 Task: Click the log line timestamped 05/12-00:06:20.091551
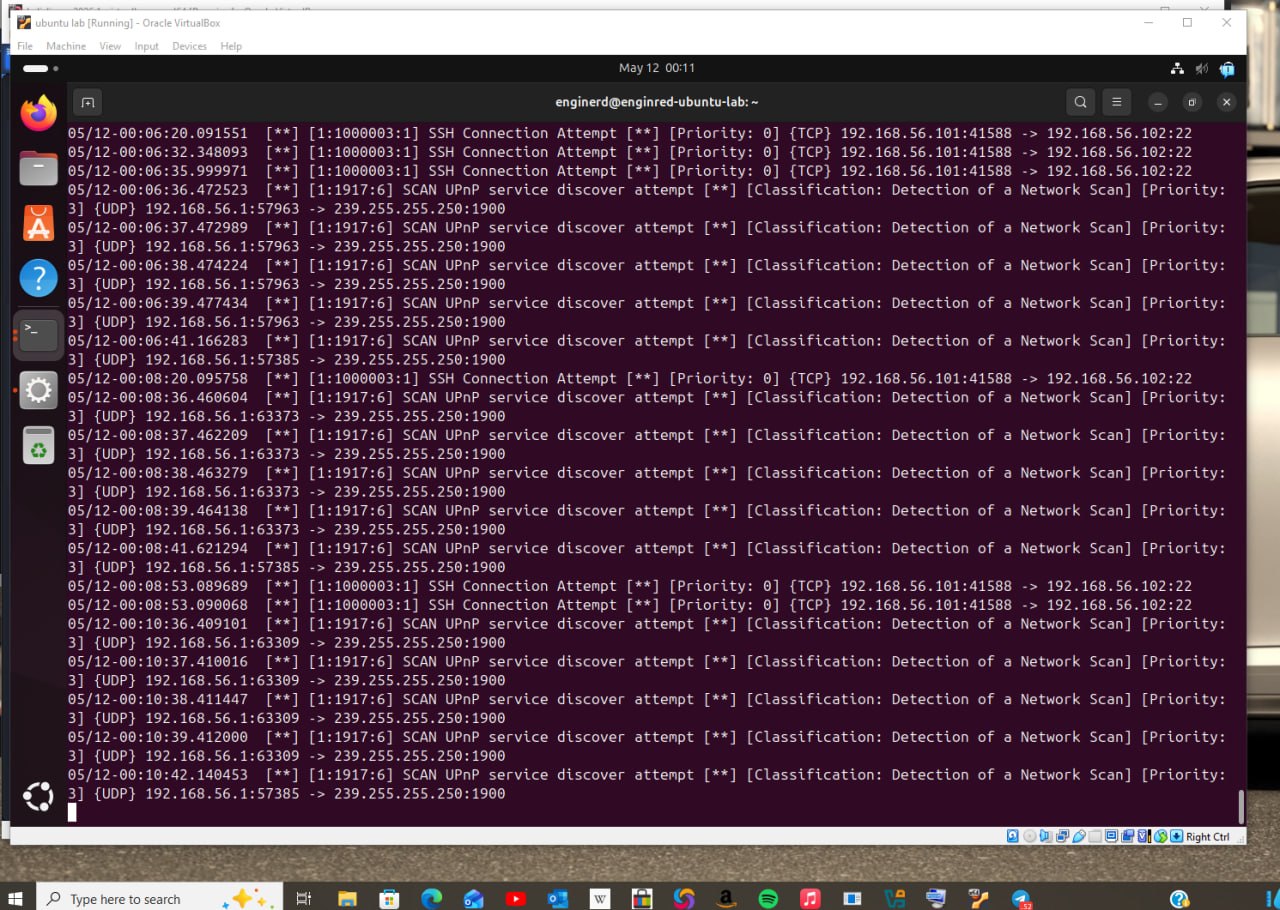pyautogui.click(x=630, y=133)
